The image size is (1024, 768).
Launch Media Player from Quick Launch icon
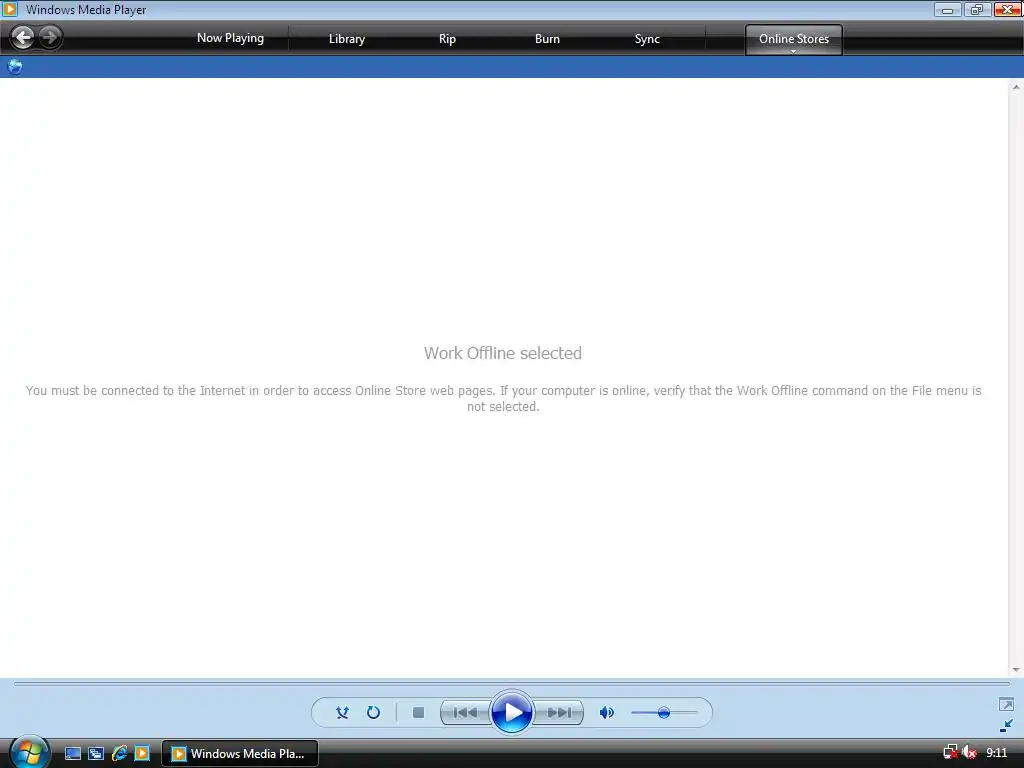point(142,754)
